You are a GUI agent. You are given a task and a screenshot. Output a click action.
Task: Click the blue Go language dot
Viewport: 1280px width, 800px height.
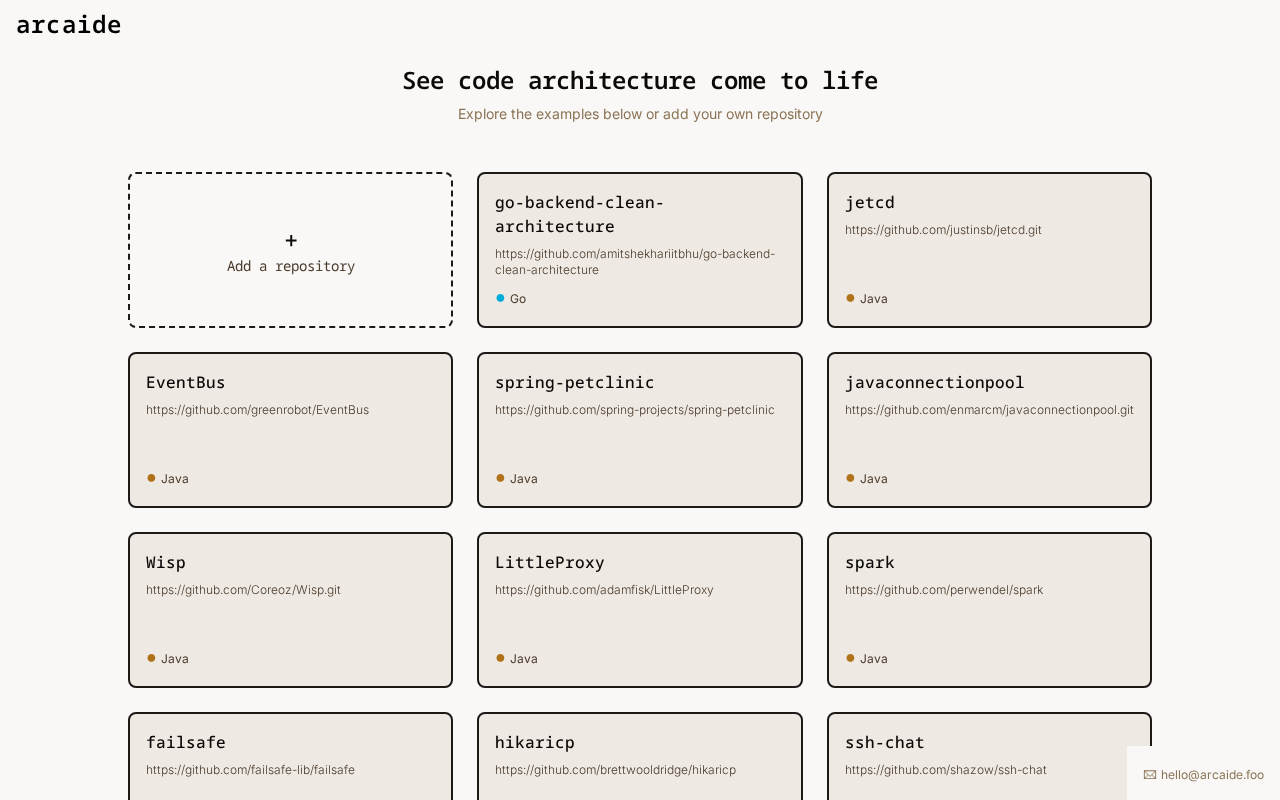coord(500,298)
